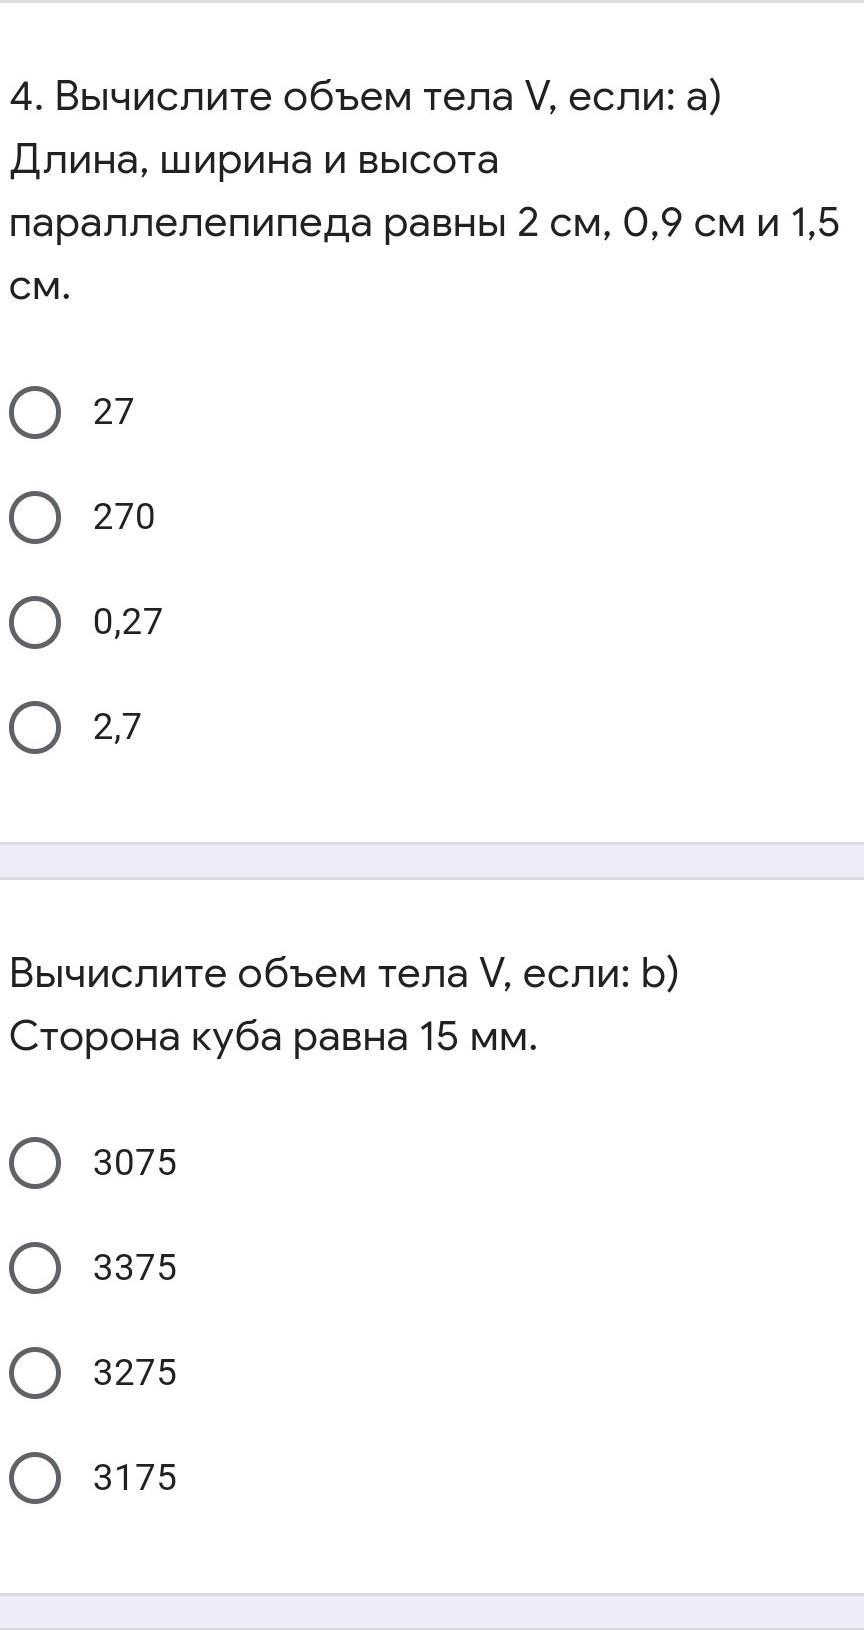Pick the radio circle beside 3175

click(x=35, y=1477)
